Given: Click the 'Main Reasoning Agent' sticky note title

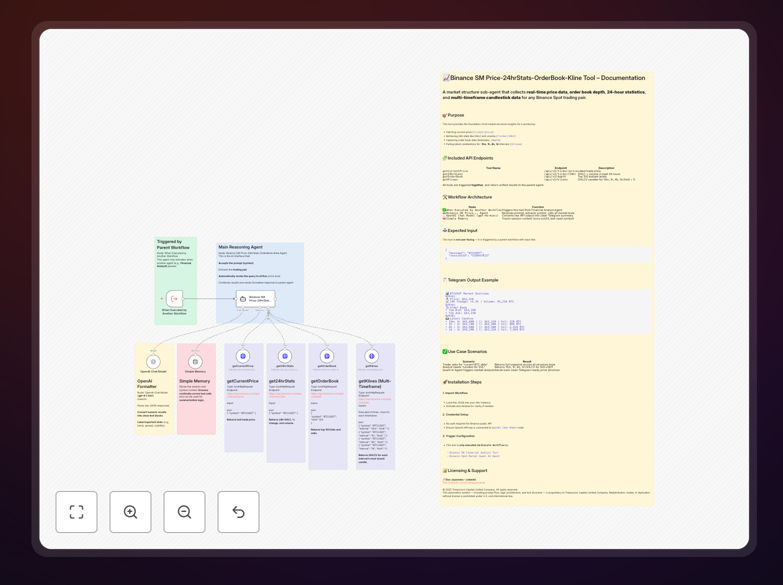Looking at the screenshot, I should (x=240, y=247).
